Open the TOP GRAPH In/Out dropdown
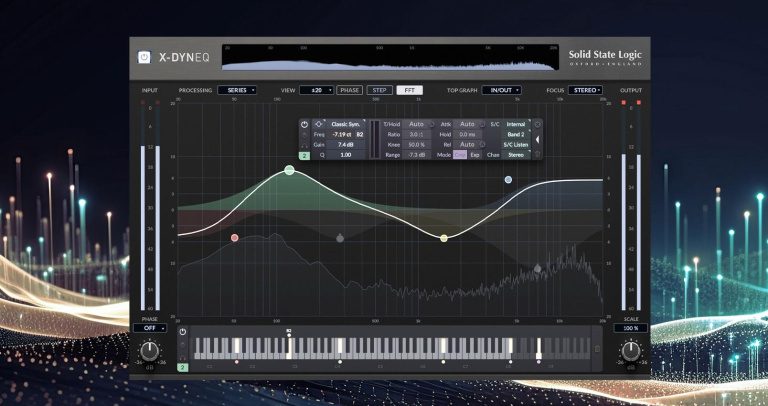This screenshot has height=406, width=768. 502,90
